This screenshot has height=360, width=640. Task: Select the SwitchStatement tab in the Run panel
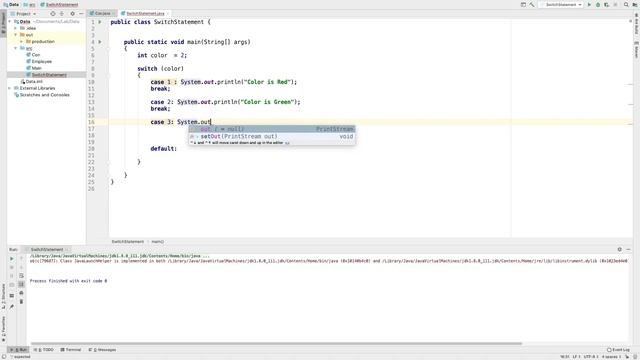click(47, 249)
